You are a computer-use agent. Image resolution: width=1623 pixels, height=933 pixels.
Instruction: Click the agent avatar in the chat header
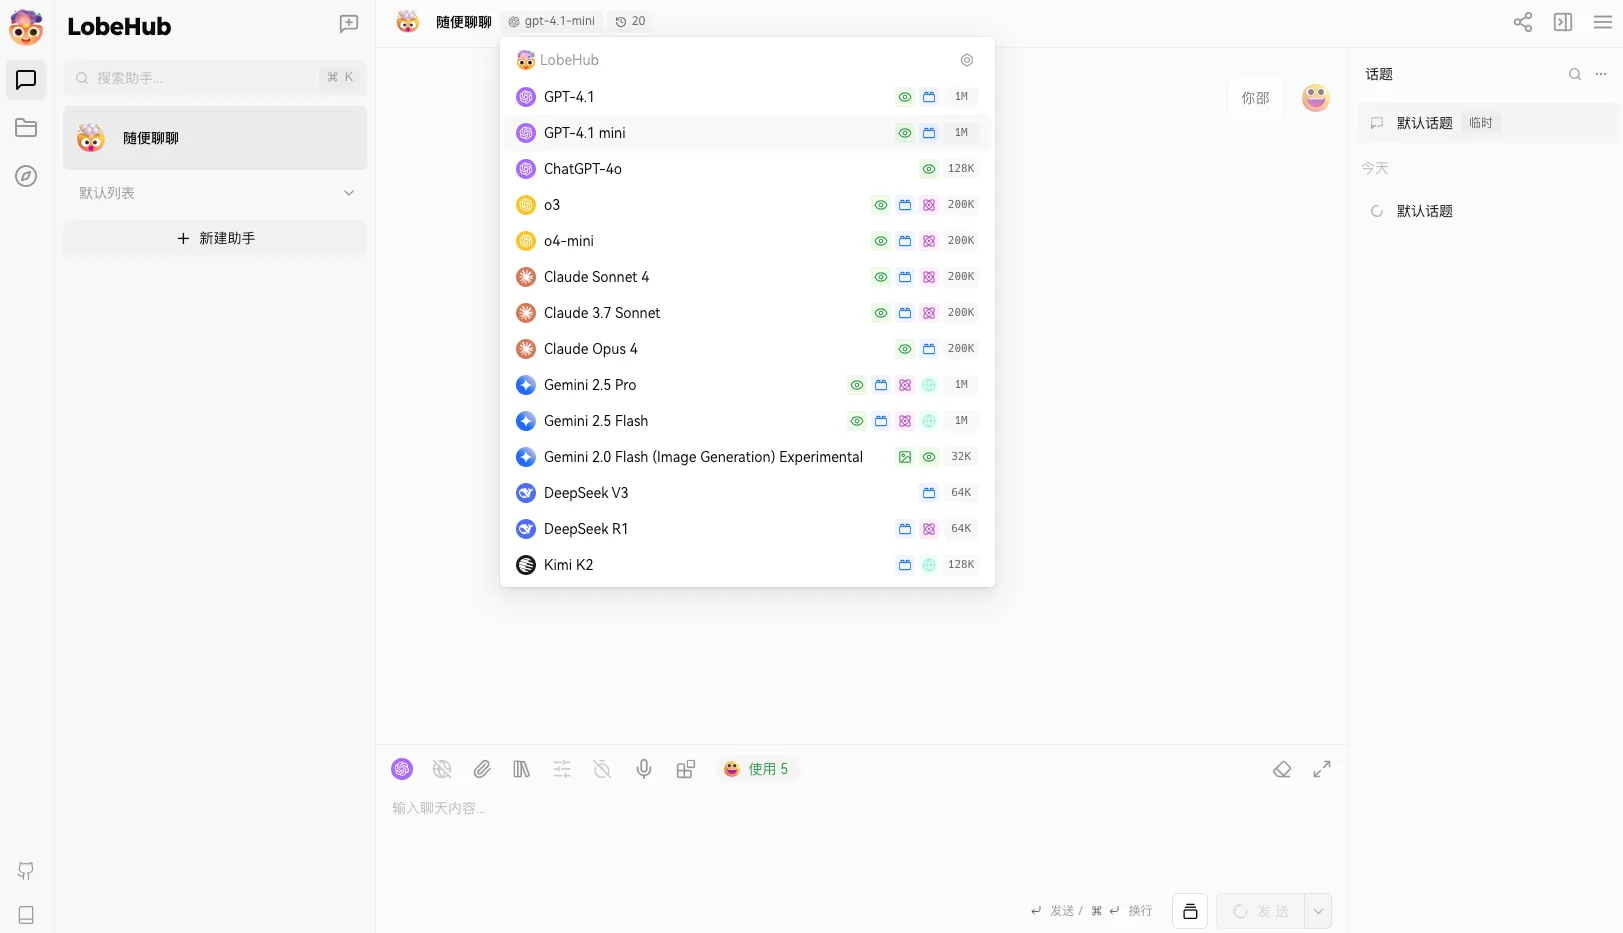[x=408, y=21]
